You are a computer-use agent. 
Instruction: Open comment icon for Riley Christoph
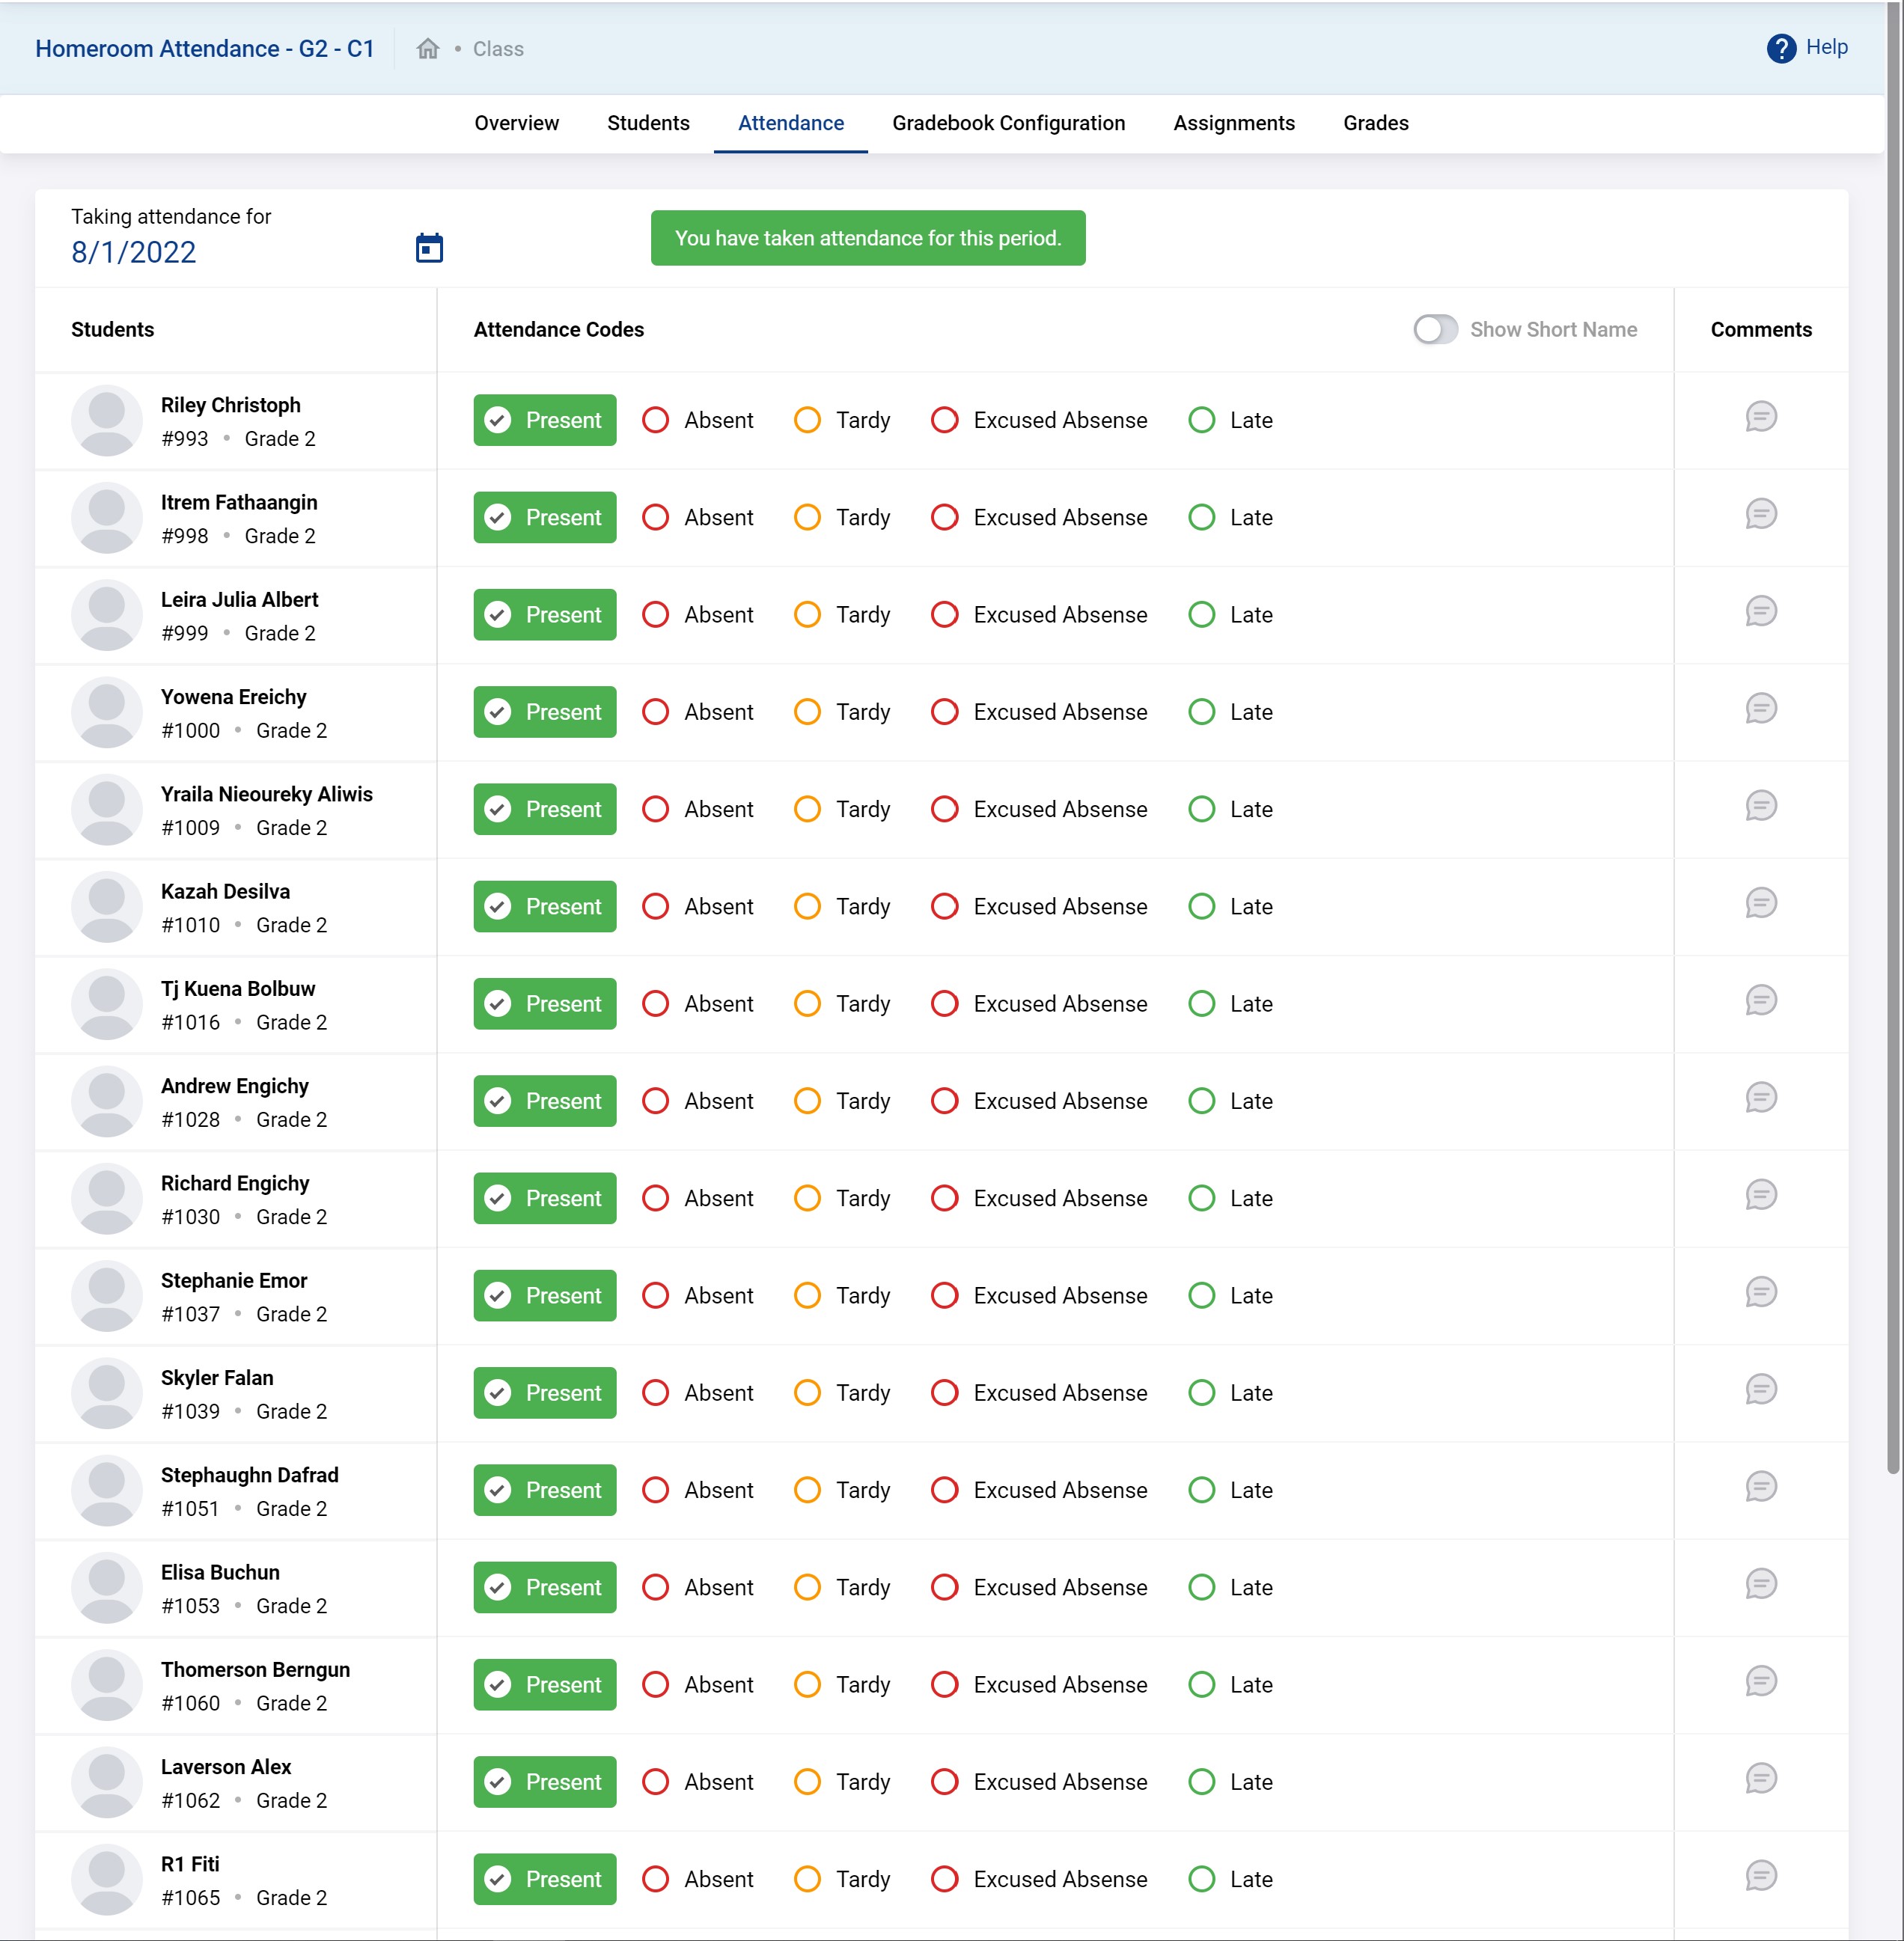pos(1760,417)
